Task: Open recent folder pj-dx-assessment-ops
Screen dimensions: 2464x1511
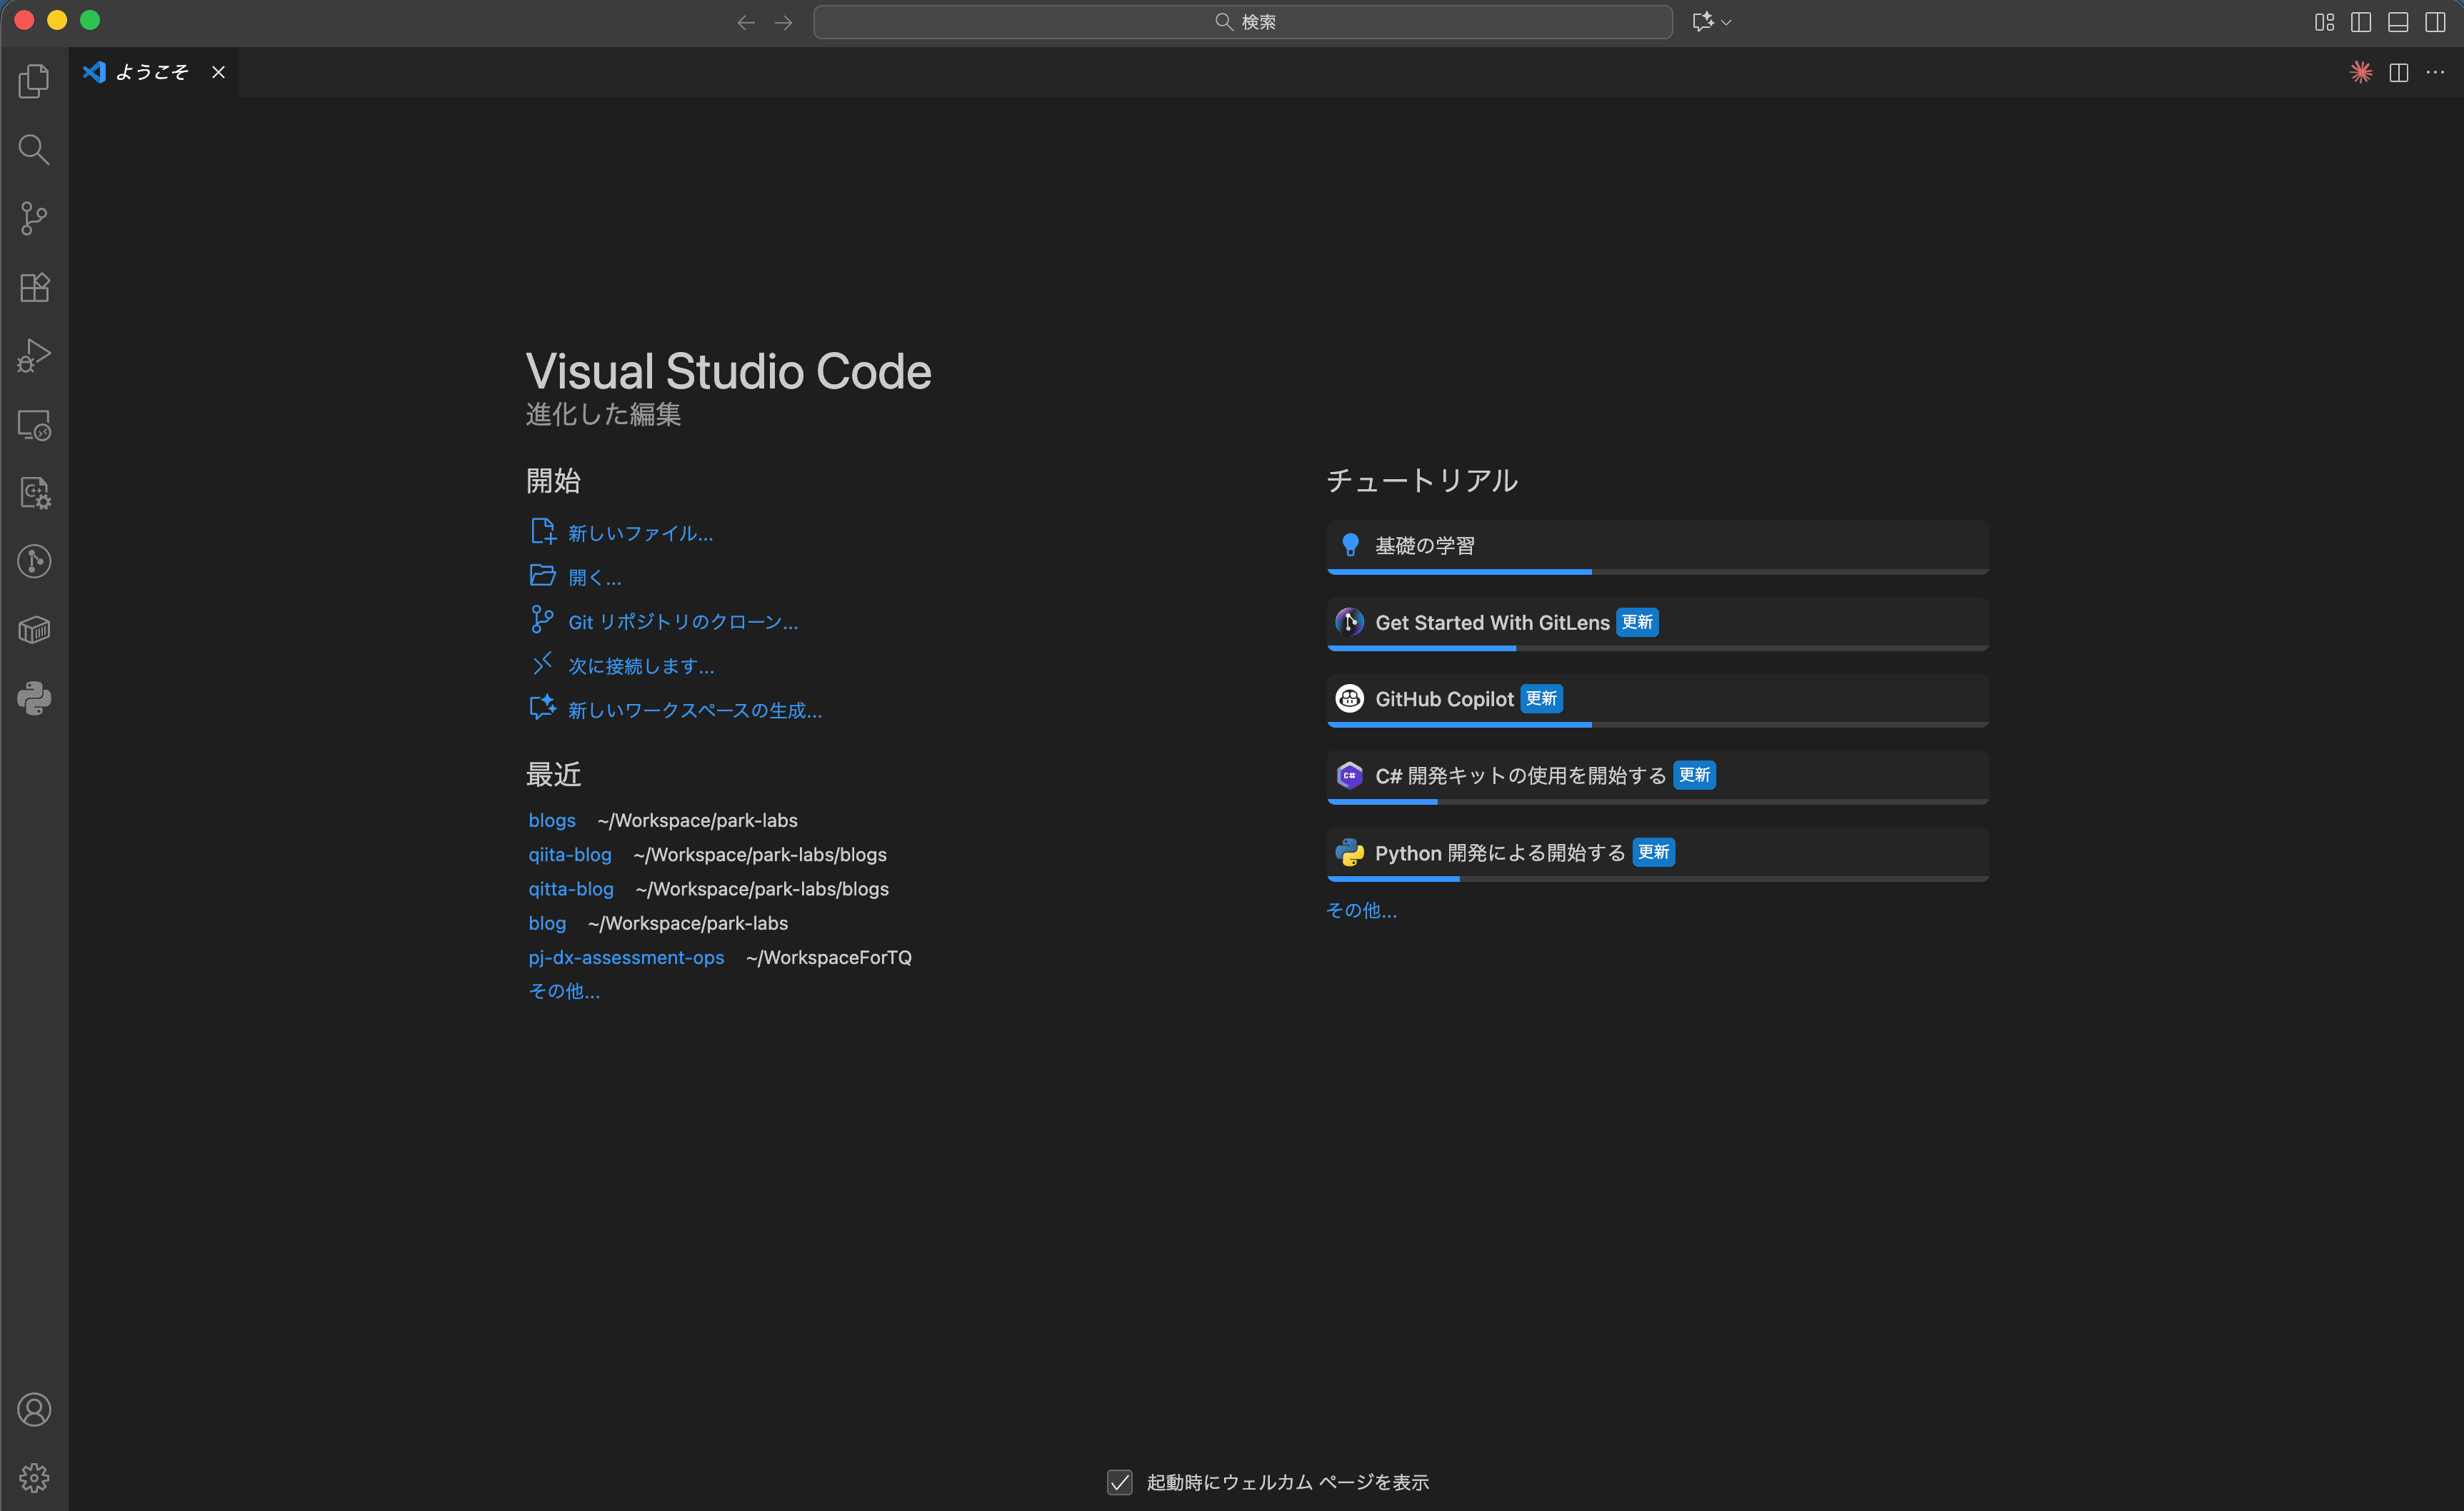Action: tap(626, 957)
